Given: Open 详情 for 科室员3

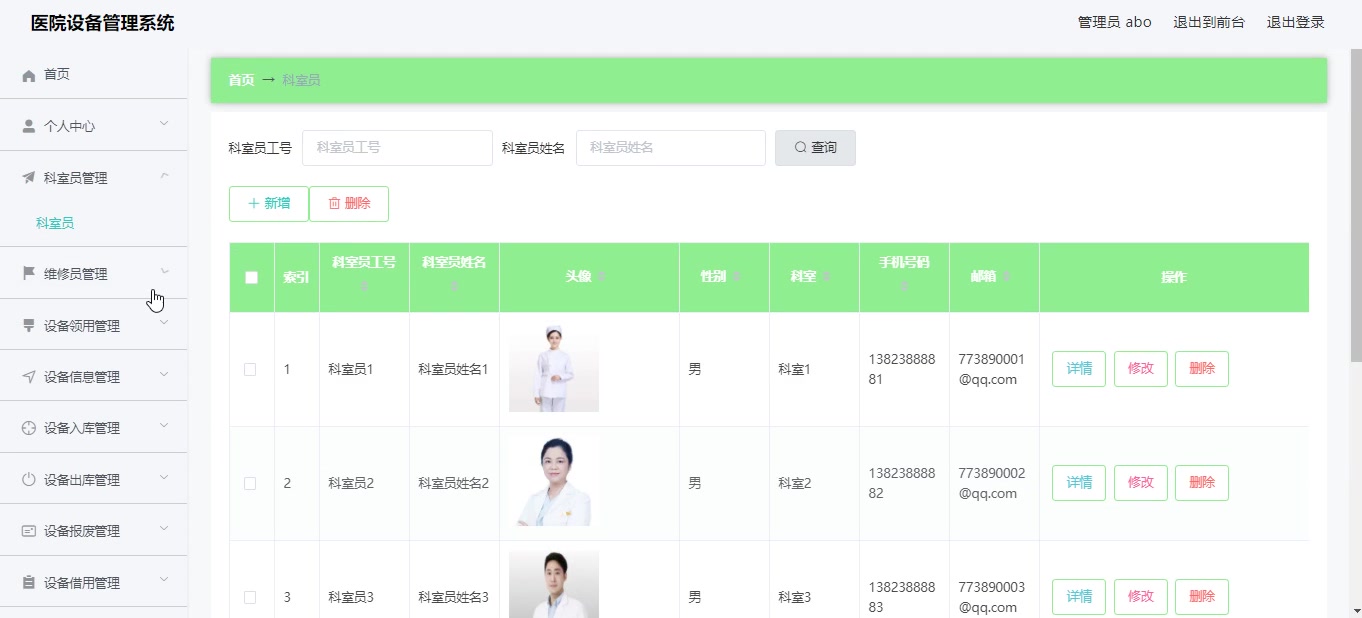Looking at the screenshot, I should [1079, 597].
